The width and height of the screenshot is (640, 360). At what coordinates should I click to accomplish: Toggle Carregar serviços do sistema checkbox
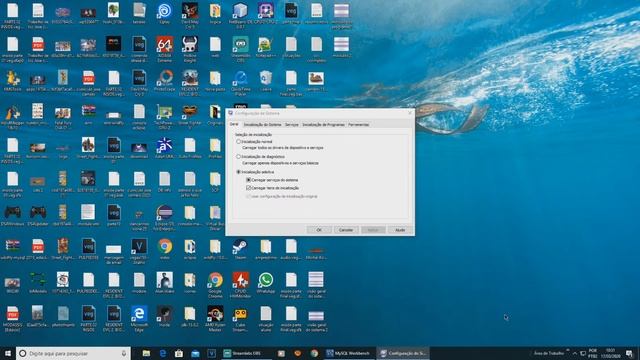(248, 180)
